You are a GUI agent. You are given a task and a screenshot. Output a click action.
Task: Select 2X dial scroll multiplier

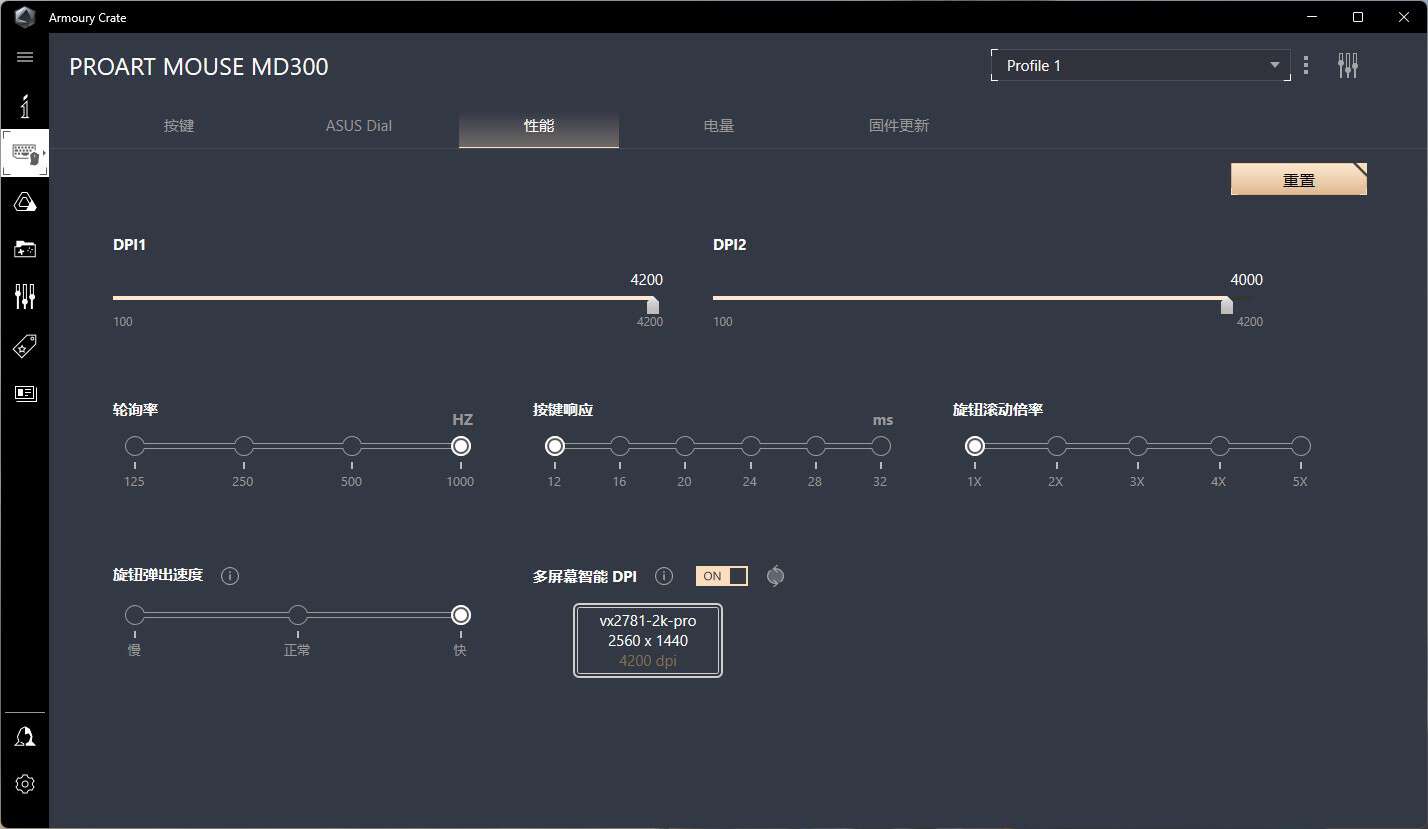[1056, 446]
